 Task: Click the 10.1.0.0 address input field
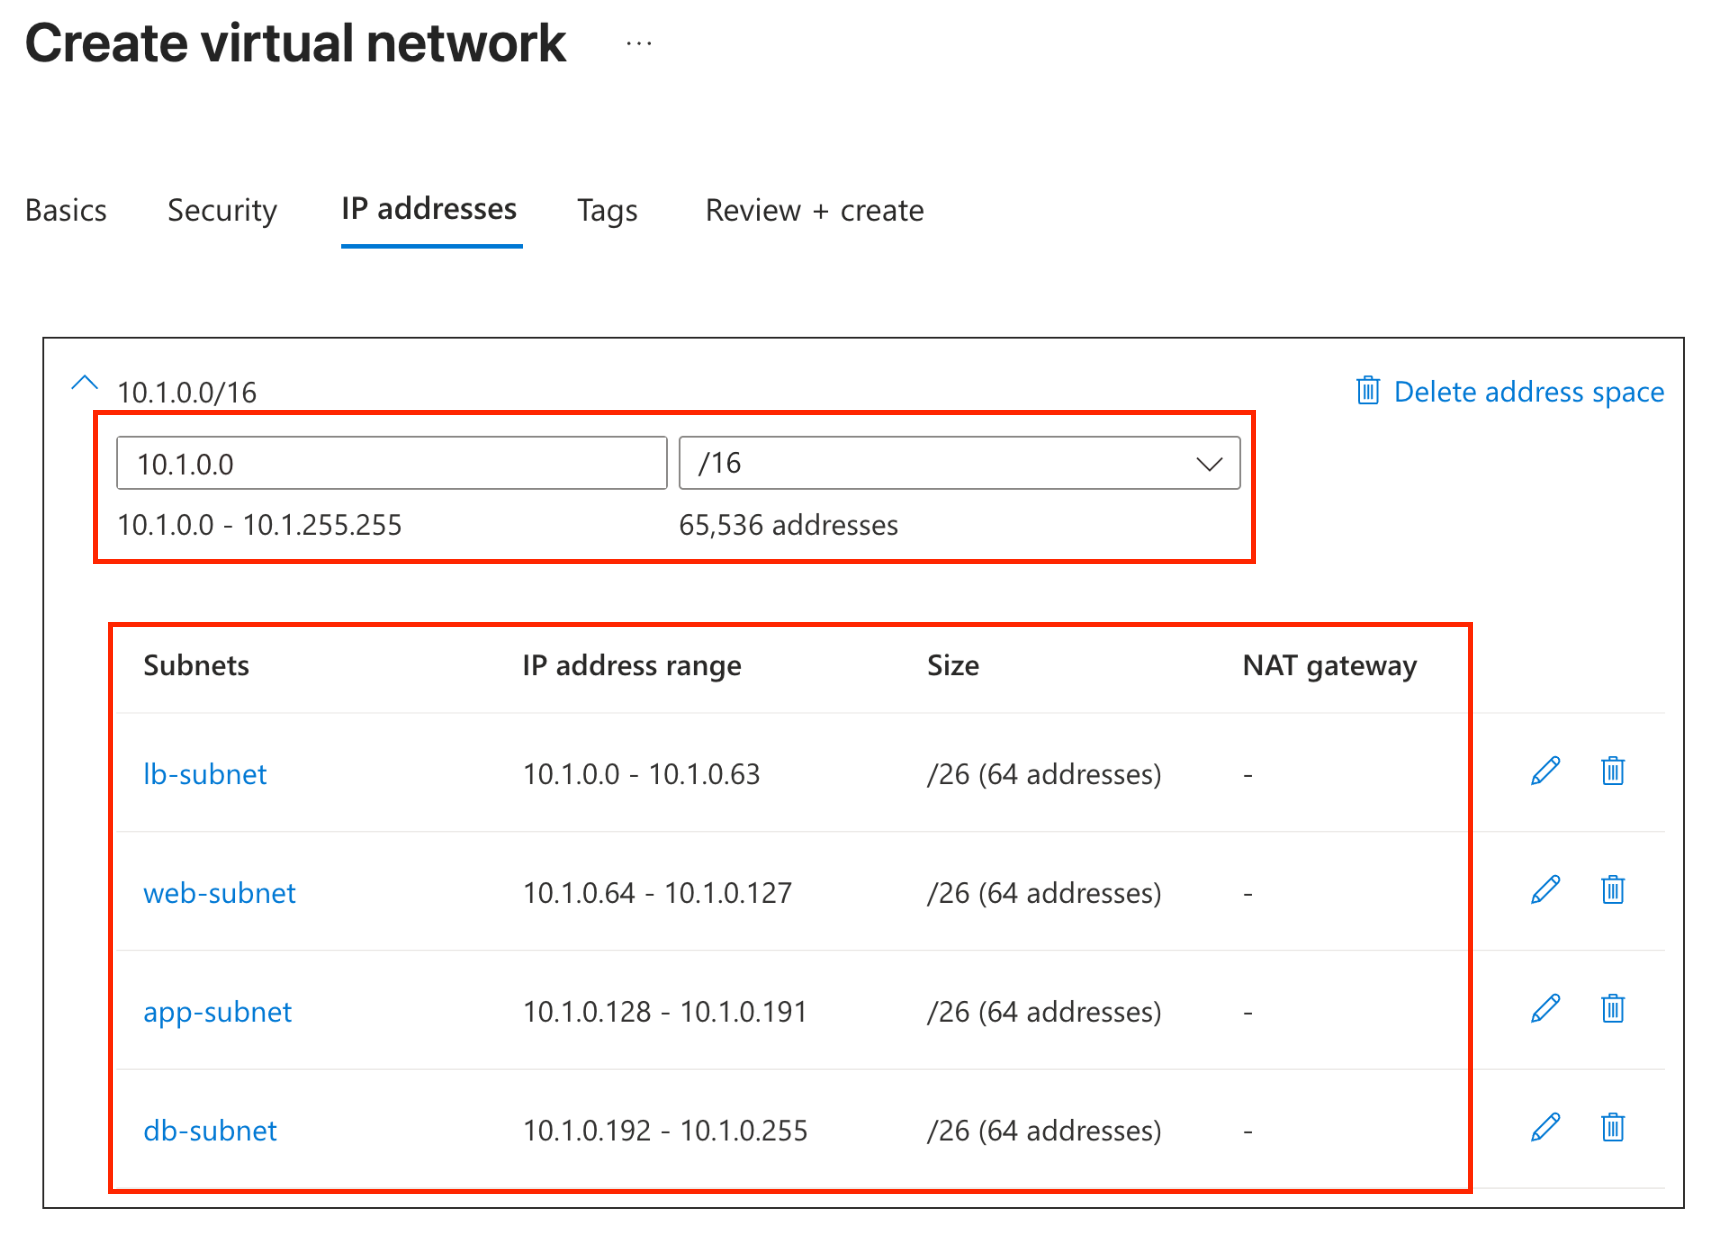391,463
